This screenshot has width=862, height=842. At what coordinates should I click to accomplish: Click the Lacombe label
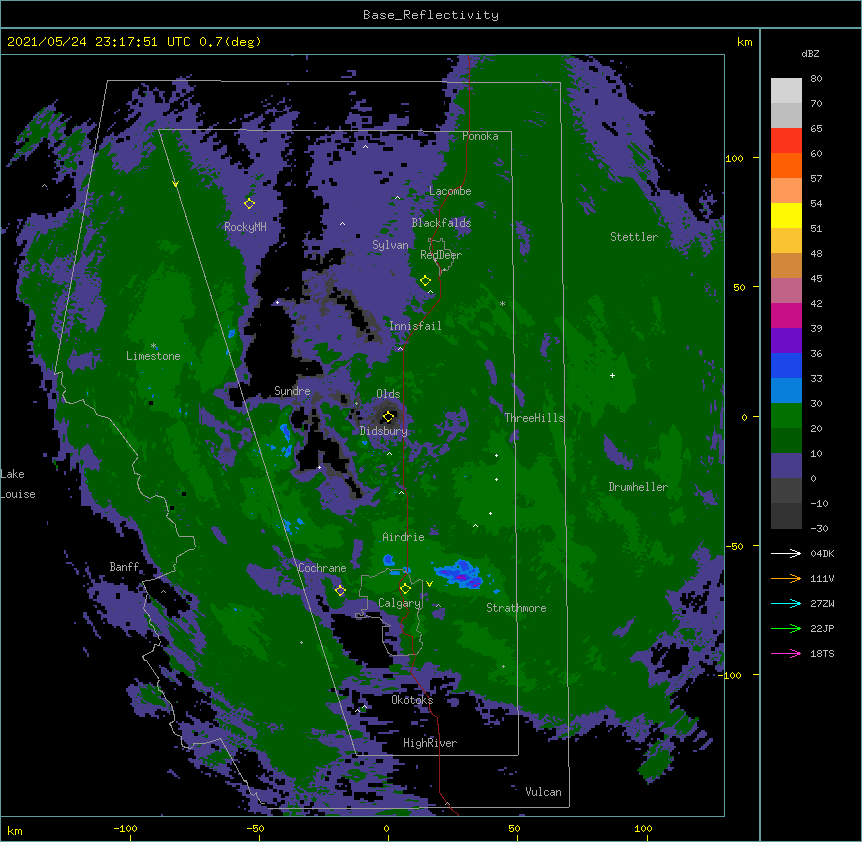(x=450, y=191)
